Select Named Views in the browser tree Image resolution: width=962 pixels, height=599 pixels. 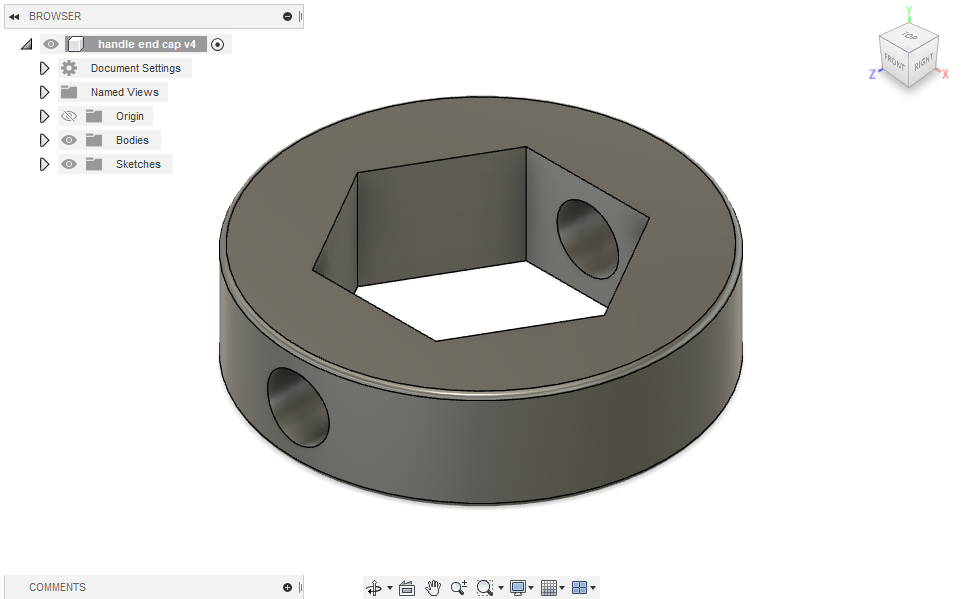122,91
